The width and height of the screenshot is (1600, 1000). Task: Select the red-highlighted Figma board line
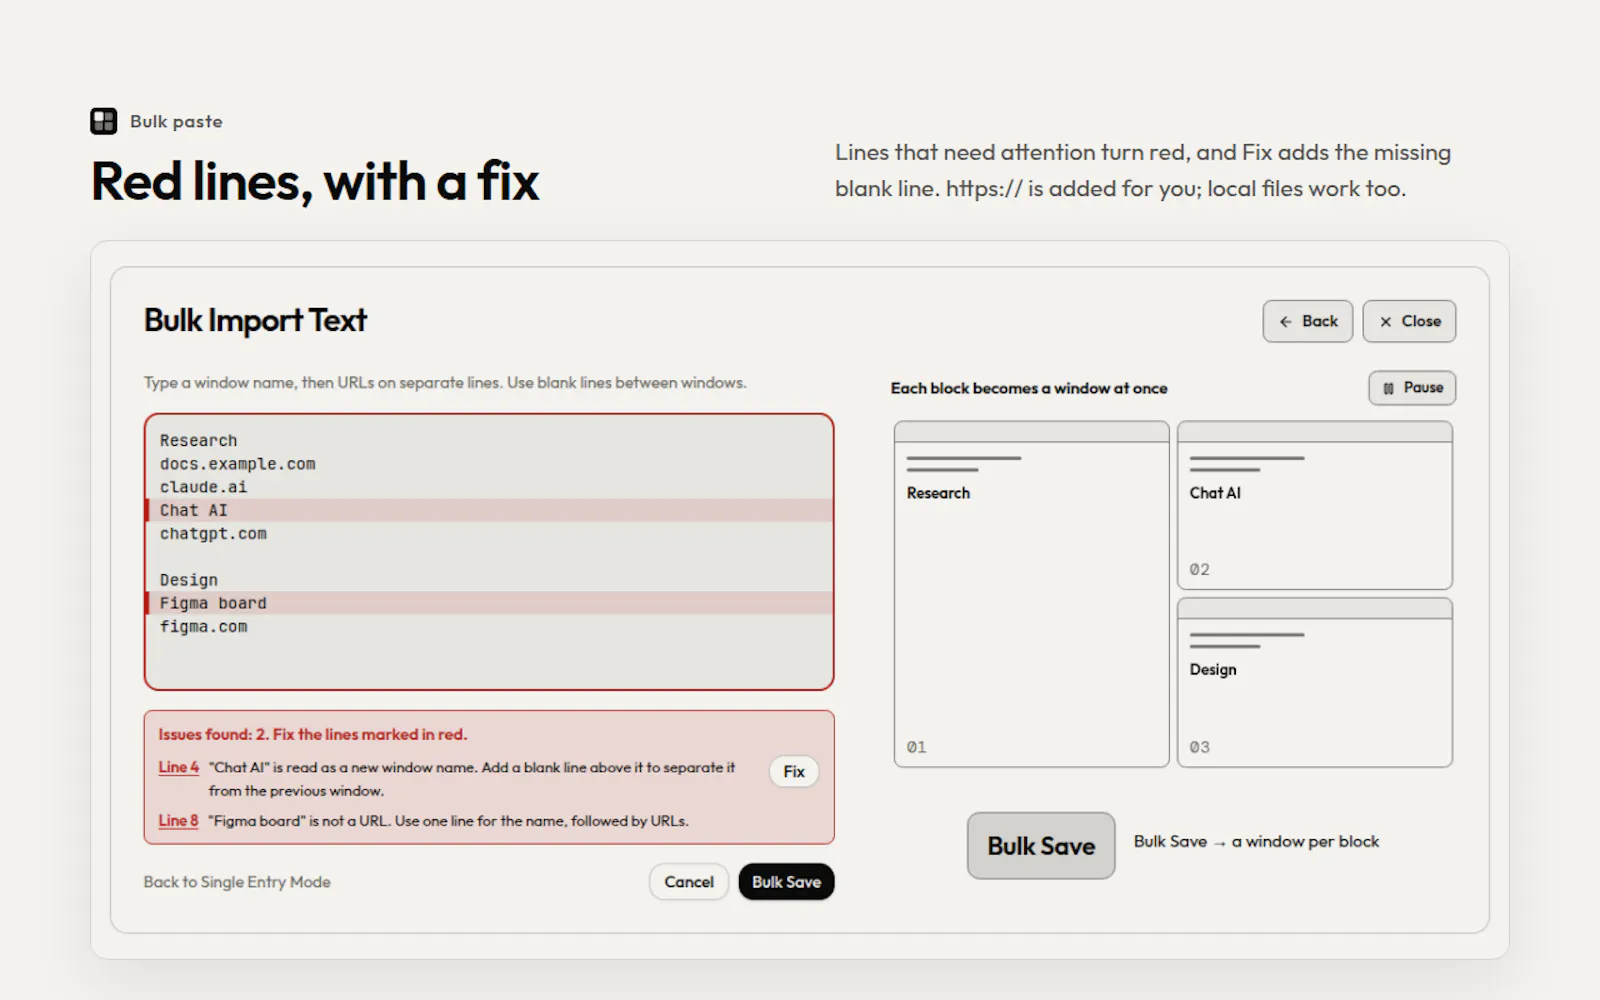489,603
